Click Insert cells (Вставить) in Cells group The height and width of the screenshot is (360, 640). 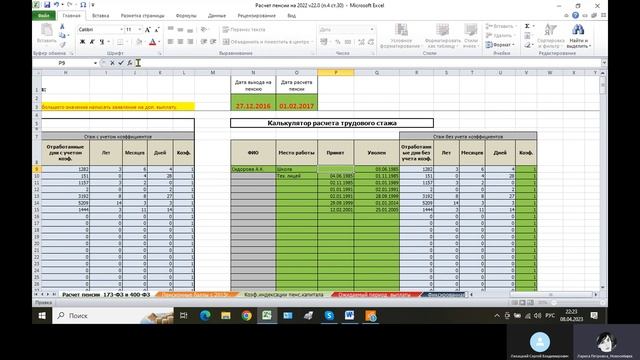(x=500, y=26)
